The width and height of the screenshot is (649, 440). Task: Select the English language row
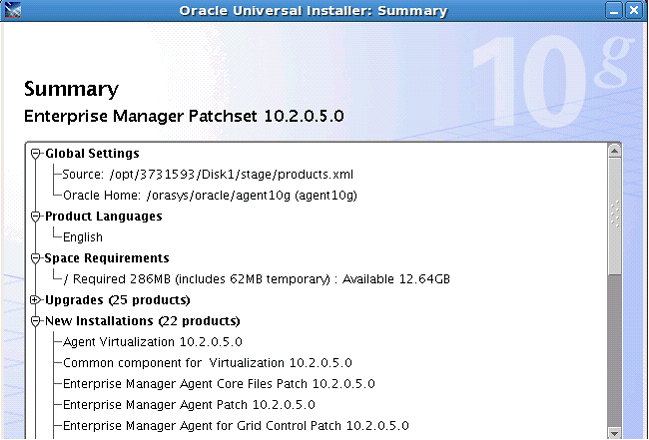(83, 237)
